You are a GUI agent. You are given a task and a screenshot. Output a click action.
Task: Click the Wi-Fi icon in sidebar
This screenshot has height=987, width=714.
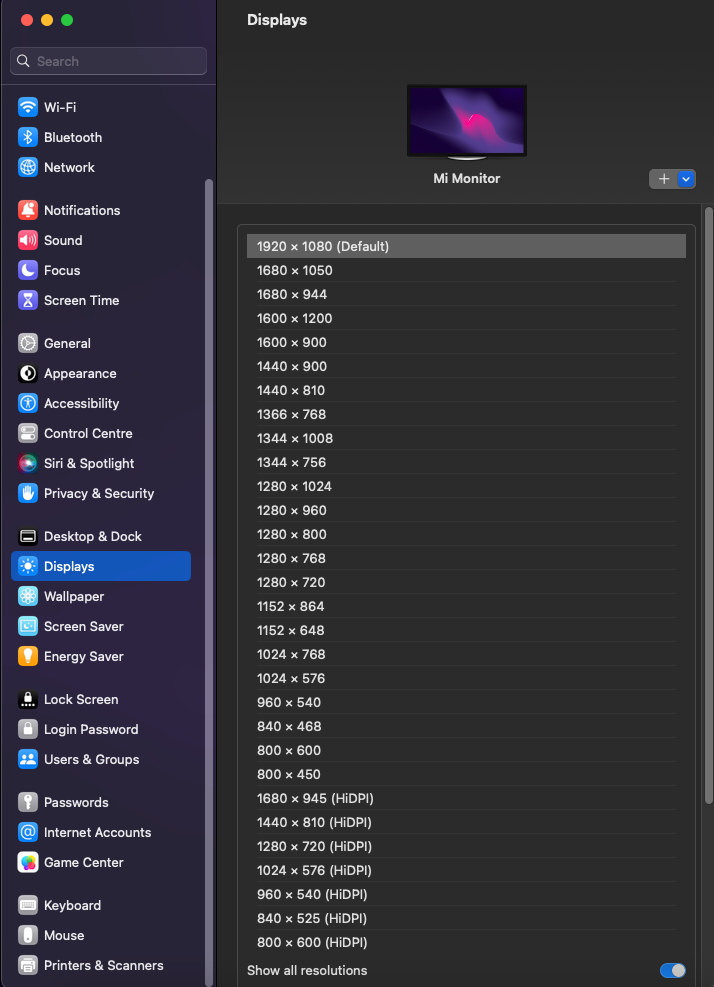[28, 107]
